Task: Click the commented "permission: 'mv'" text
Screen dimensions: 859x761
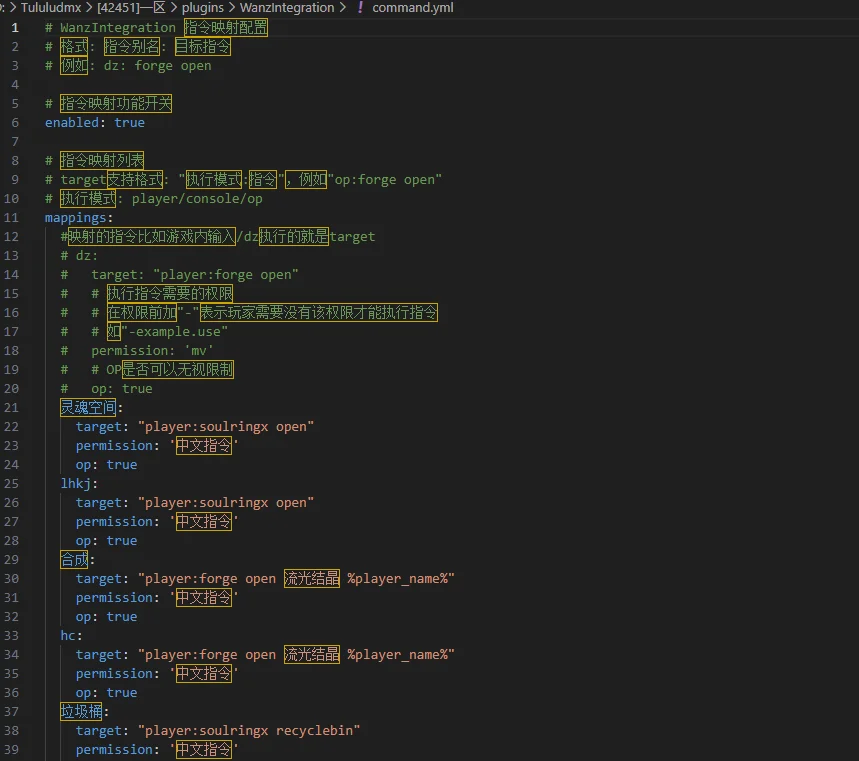Action: pos(152,351)
